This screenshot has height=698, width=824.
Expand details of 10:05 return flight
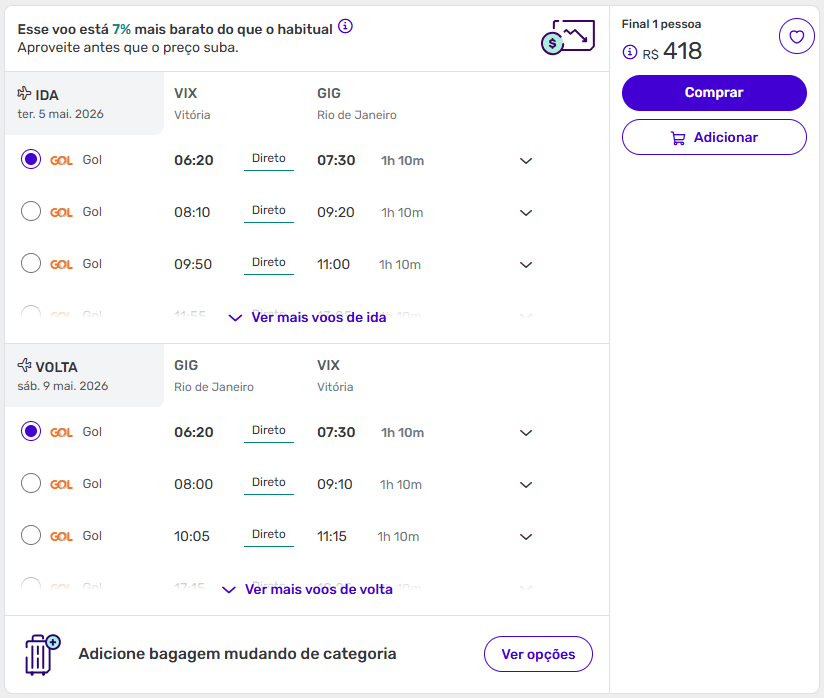point(526,536)
